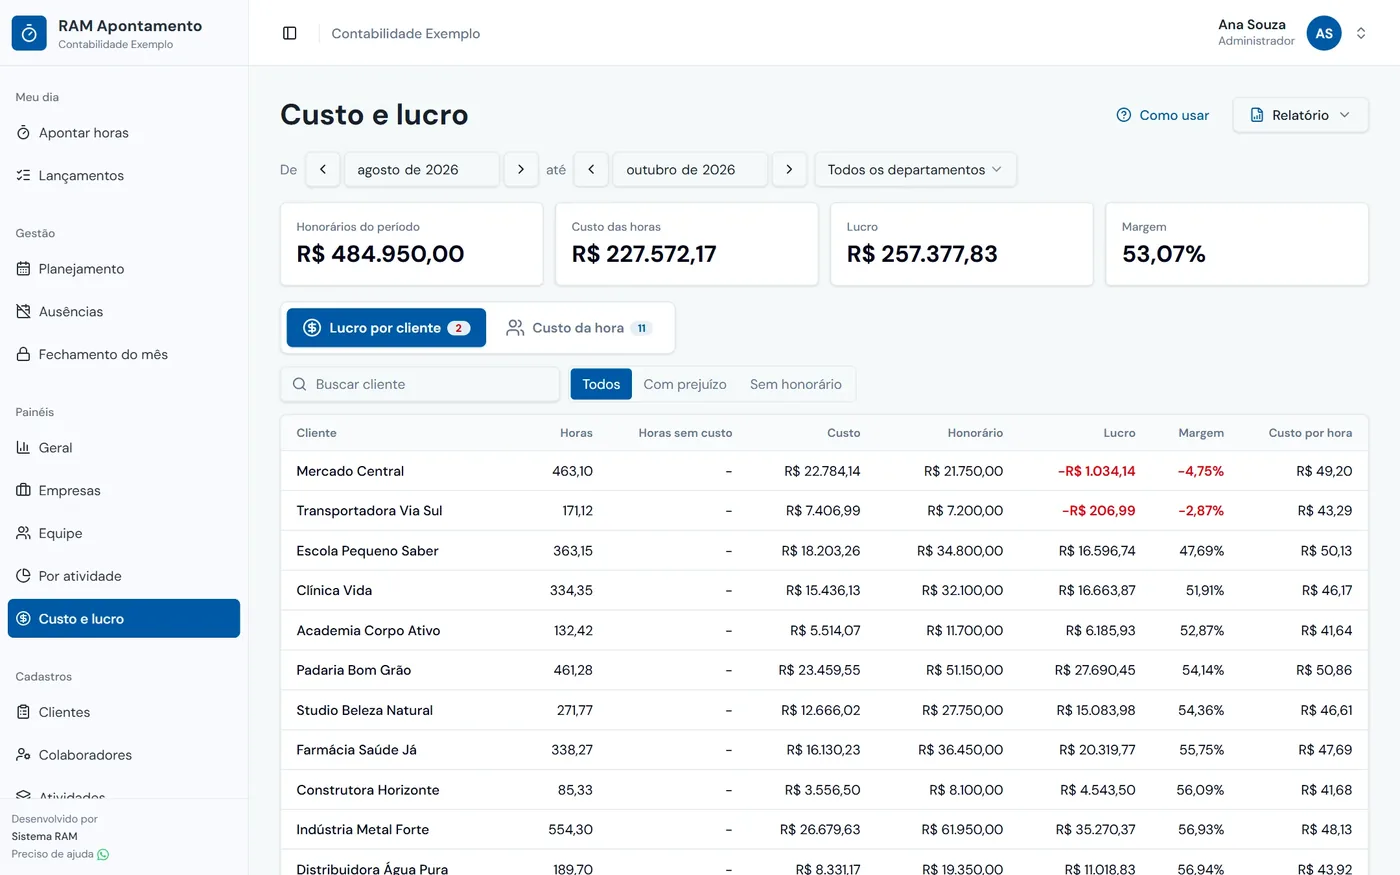Open Lançamentos list in sidebar
Image resolution: width=1400 pixels, height=875 pixels.
(124, 175)
